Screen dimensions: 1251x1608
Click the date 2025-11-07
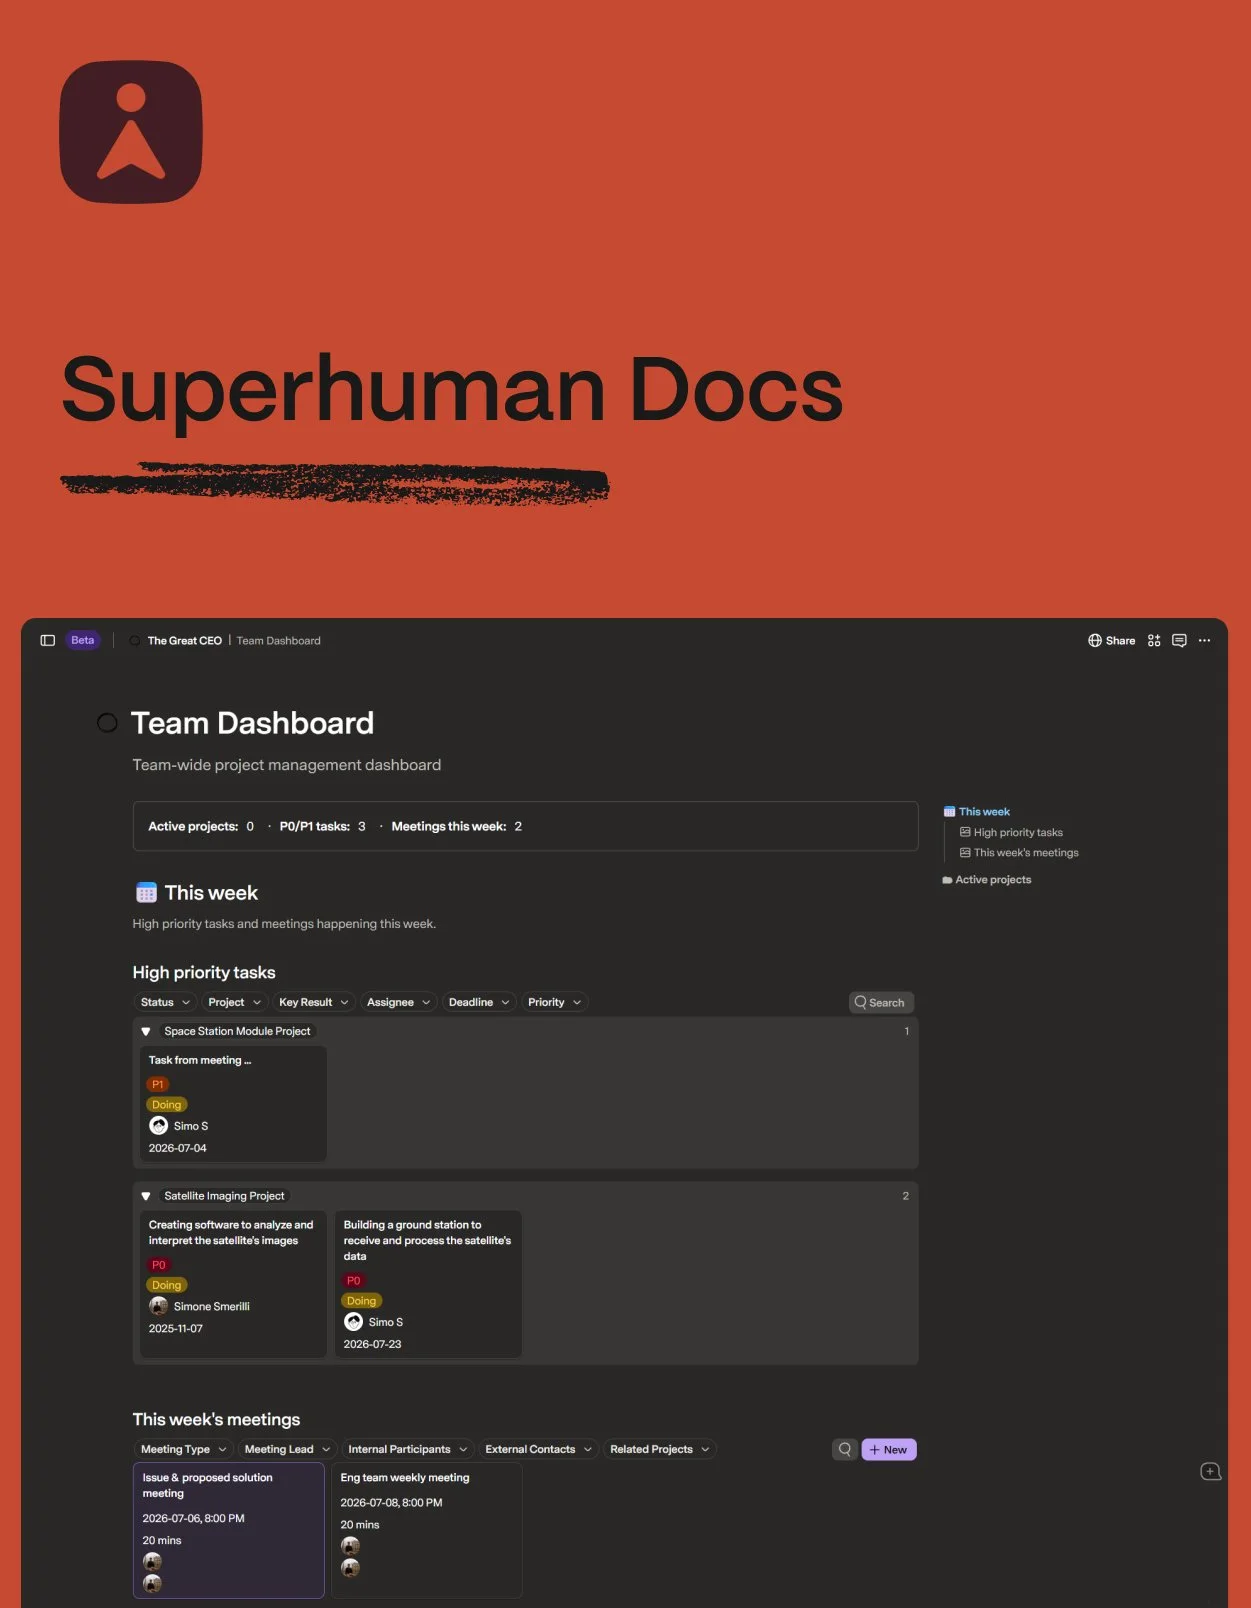[176, 1328]
